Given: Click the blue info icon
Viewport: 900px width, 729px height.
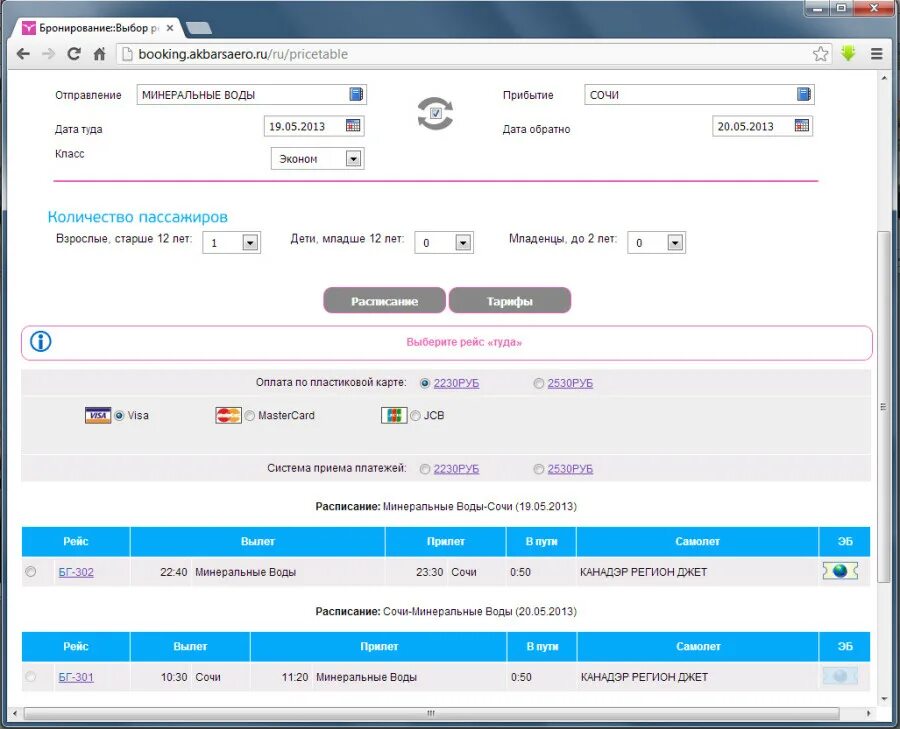Looking at the screenshot, I should pyautogui.click(x=40, y=342).
